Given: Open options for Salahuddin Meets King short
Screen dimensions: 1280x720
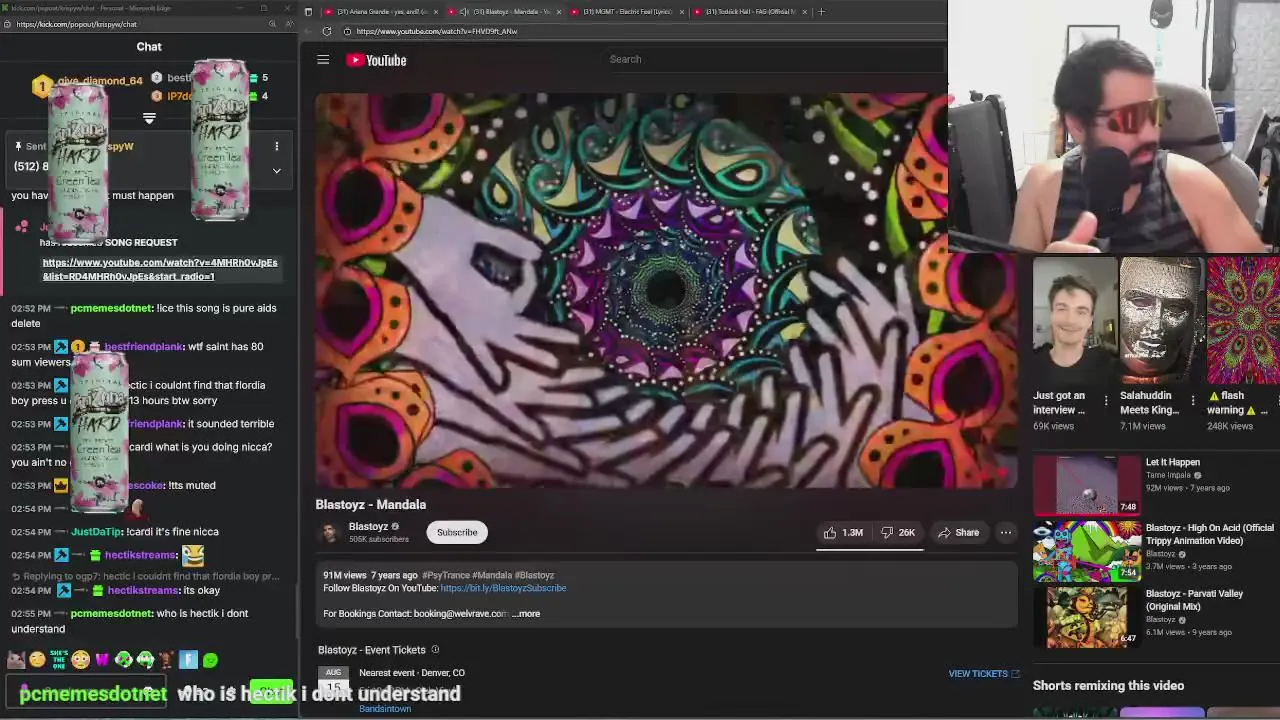Looking at the screenshot, I should coord(1193,401).
